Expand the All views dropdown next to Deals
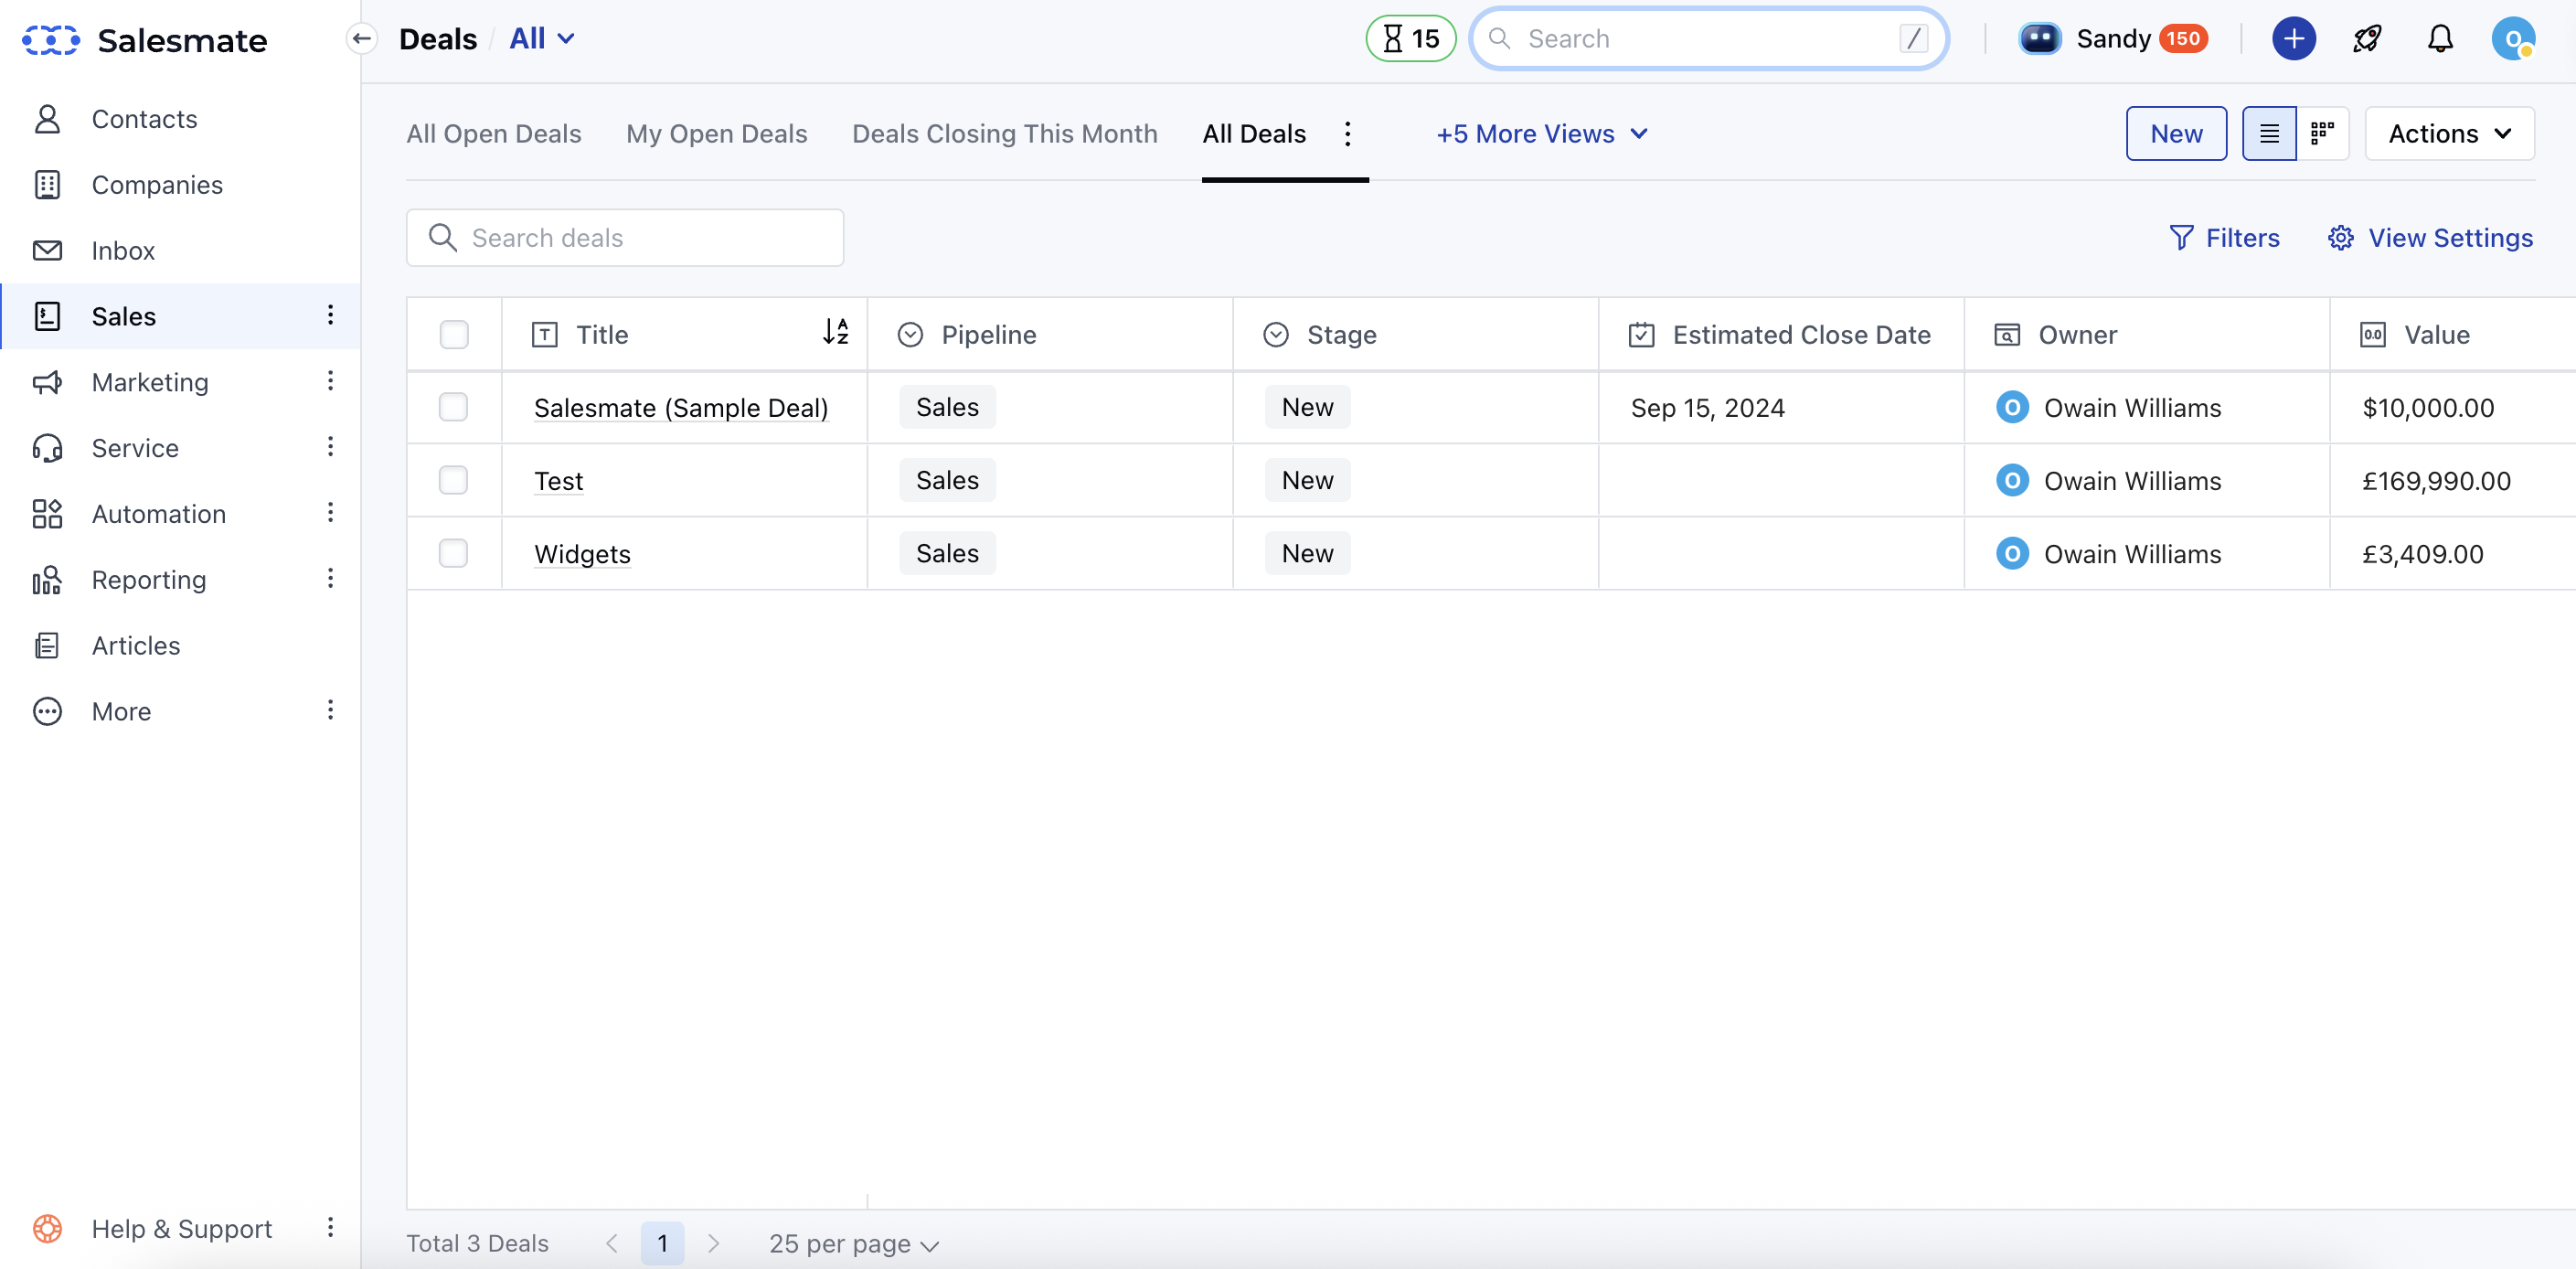This screenshot has width=2576, height=1269. 541,38
